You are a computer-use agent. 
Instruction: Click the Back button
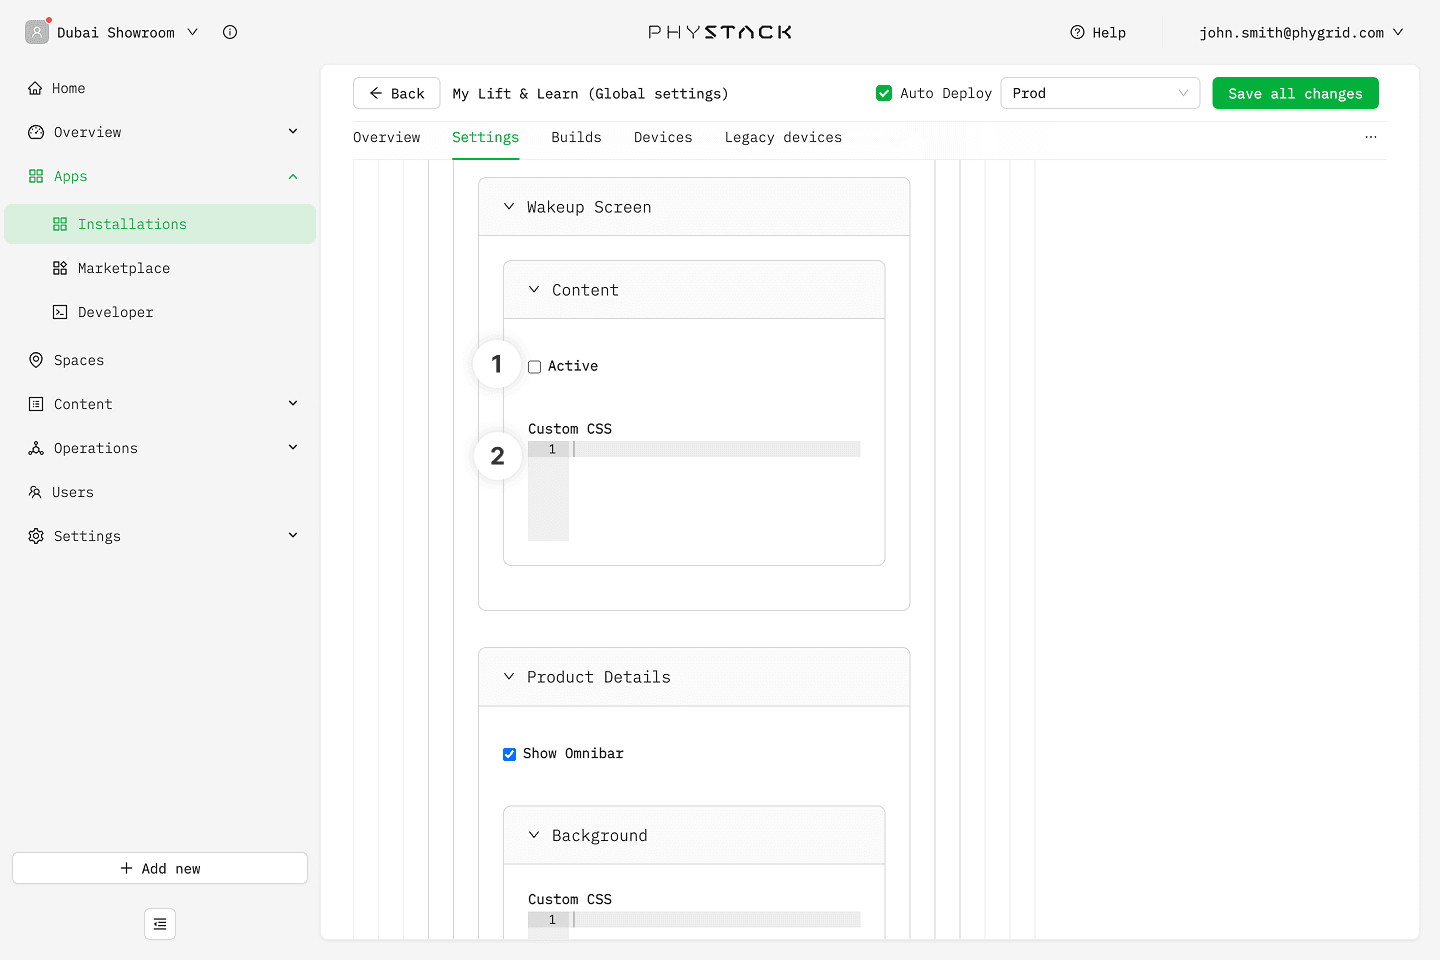pos(396,93)
